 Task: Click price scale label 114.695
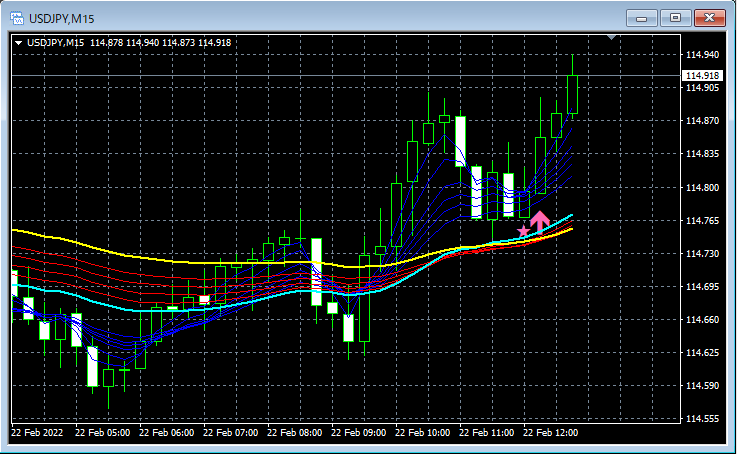[x=702, y=287]
